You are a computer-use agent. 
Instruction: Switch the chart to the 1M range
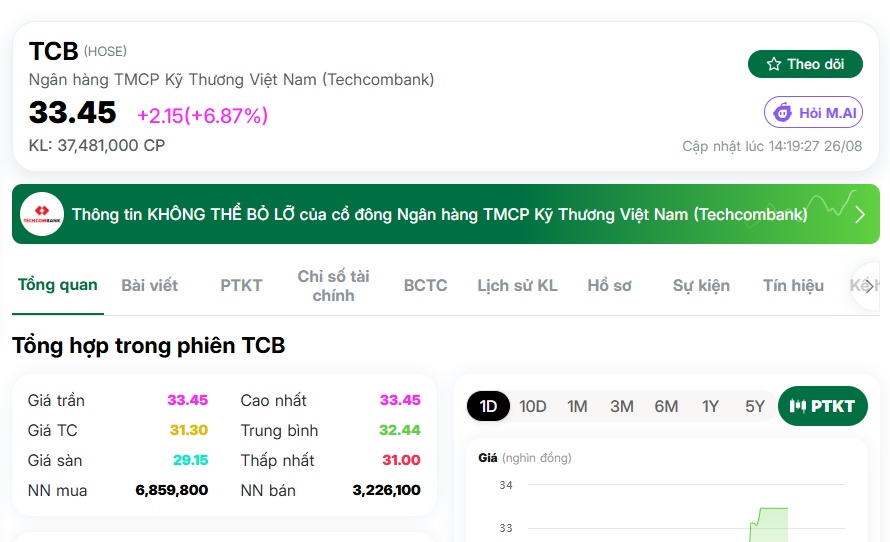(577, 406)
